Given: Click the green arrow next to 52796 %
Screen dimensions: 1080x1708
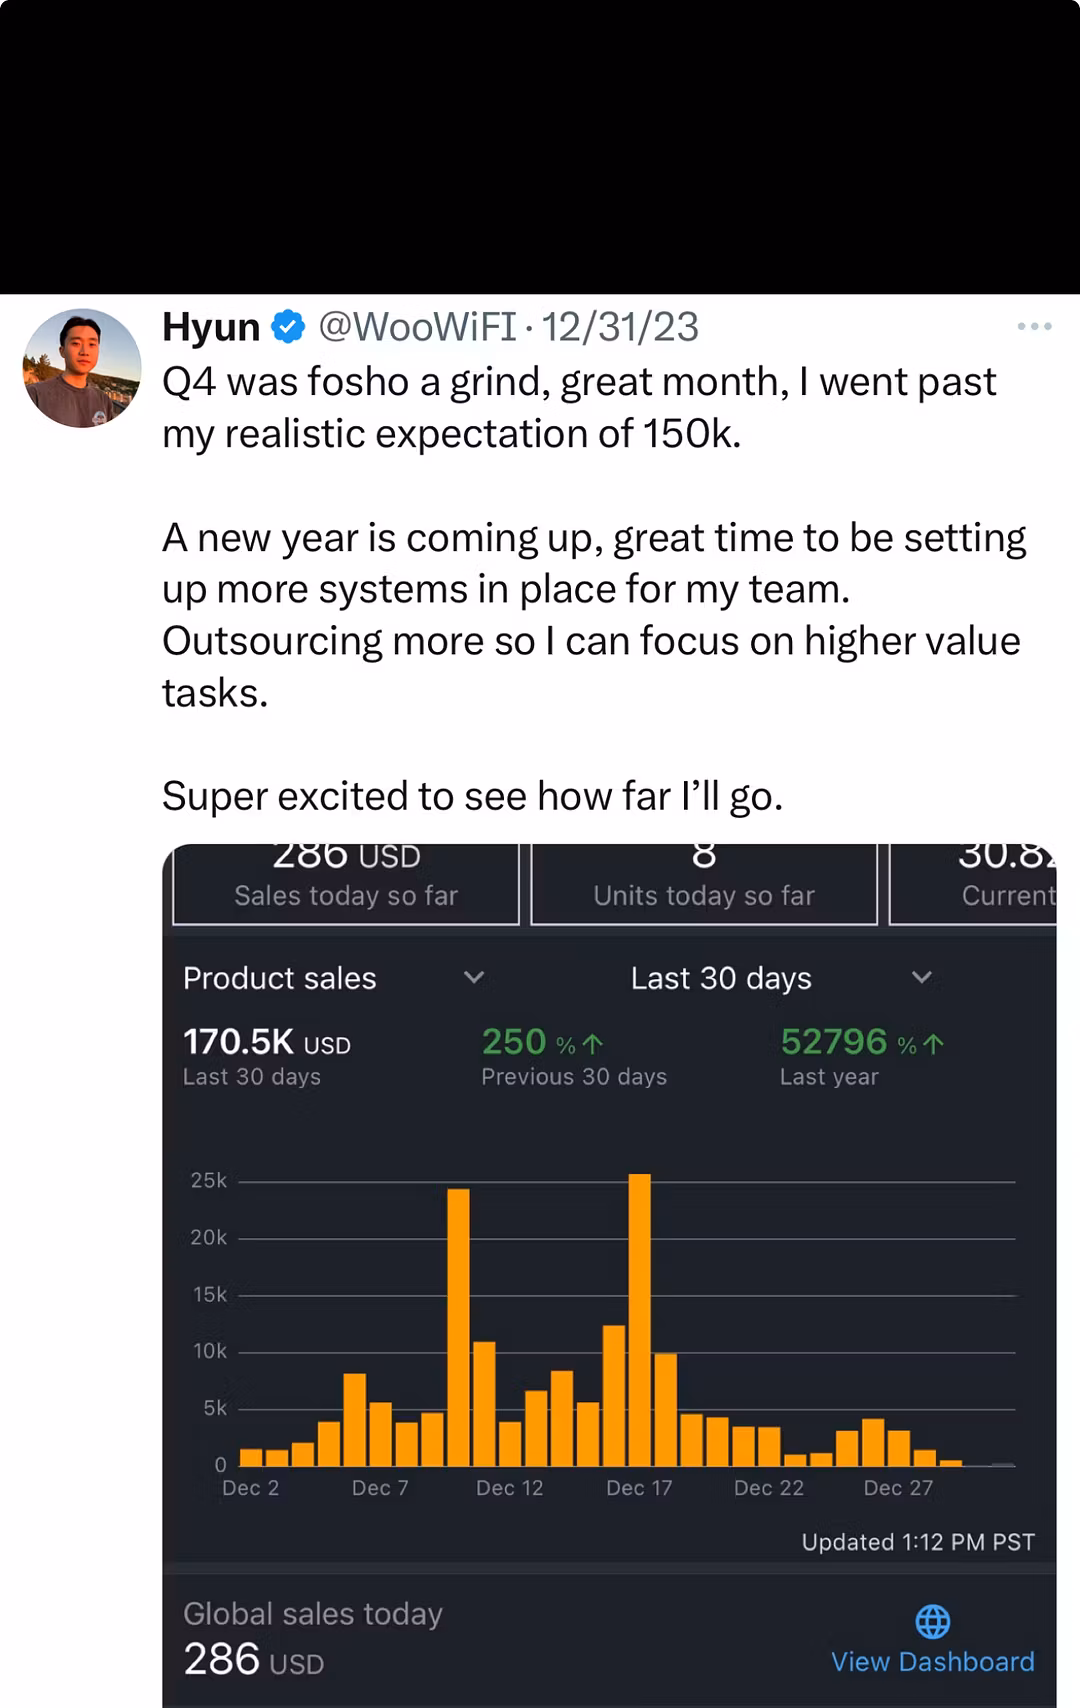Looking at the screenshot, I should [934, 1044].
